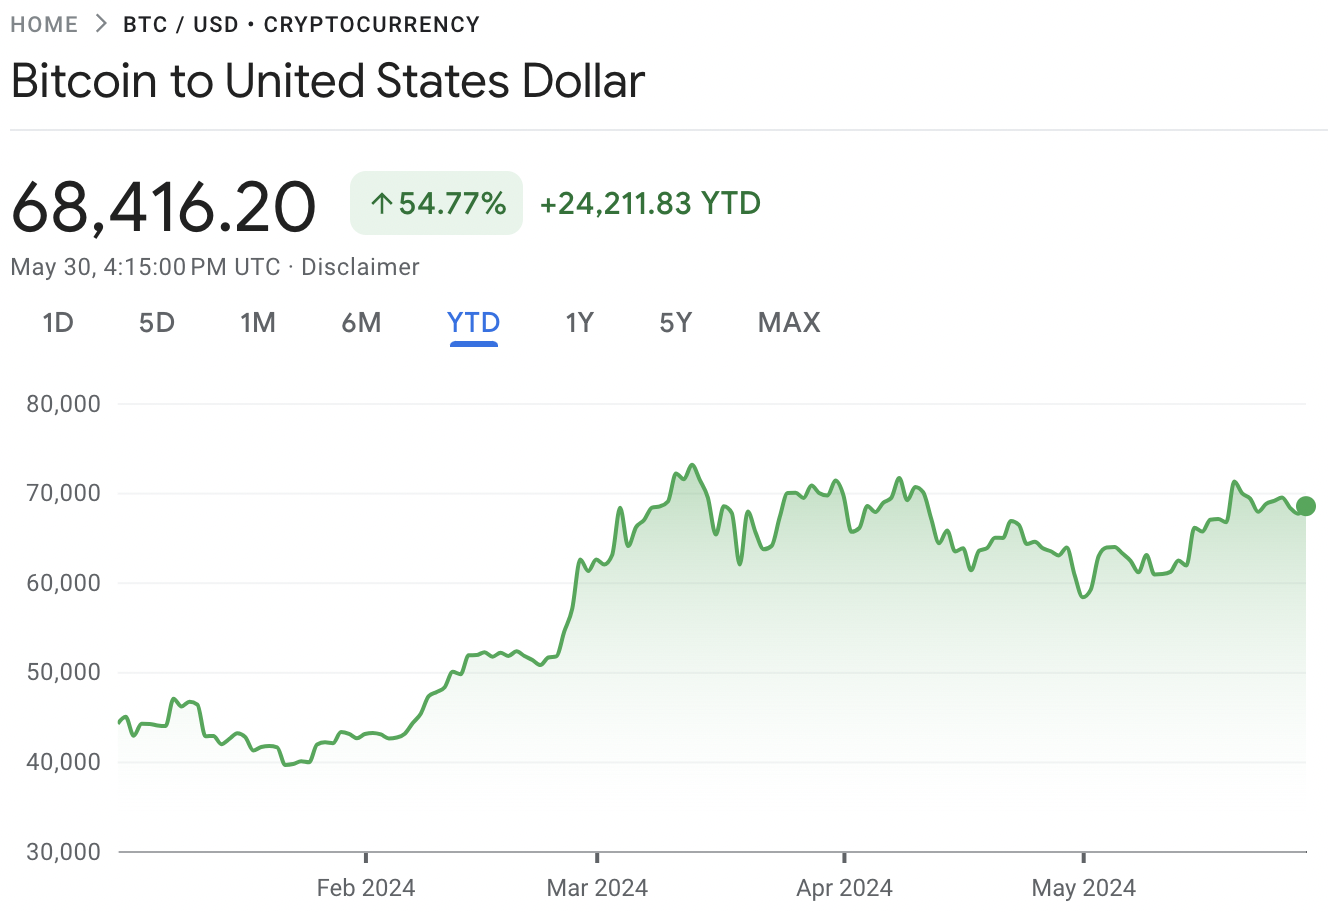The width and height of the screenshot is (1328, 912).
Task: Click the HOME breadcrumb link
Action: (x=44, y=25)
